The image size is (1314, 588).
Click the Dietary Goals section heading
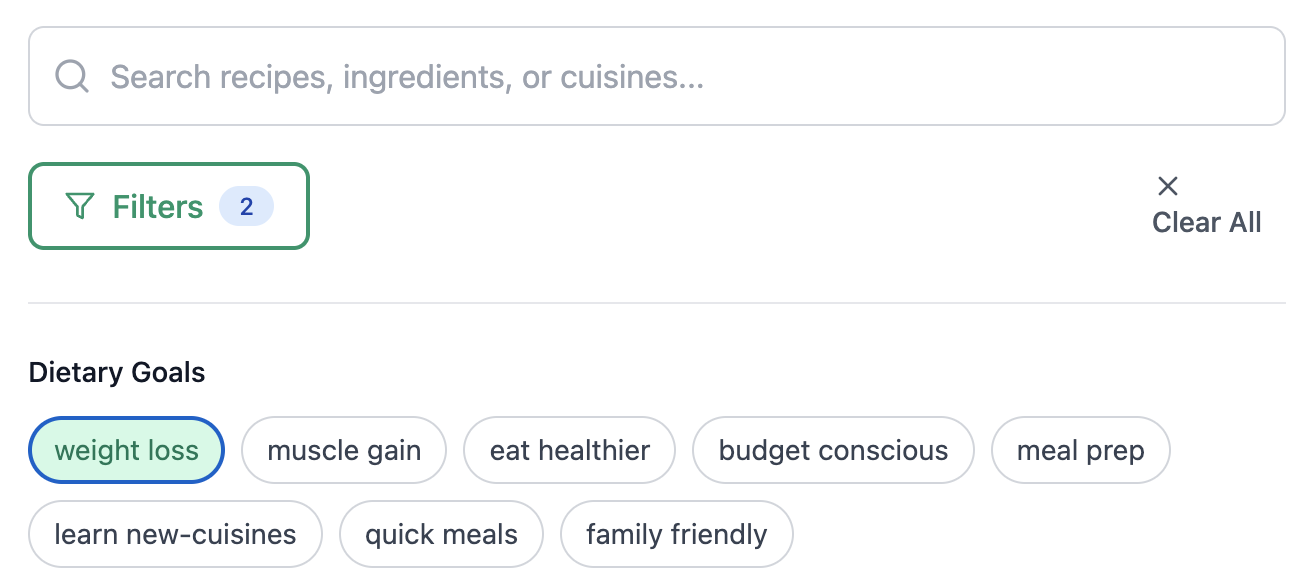point(117,373)
